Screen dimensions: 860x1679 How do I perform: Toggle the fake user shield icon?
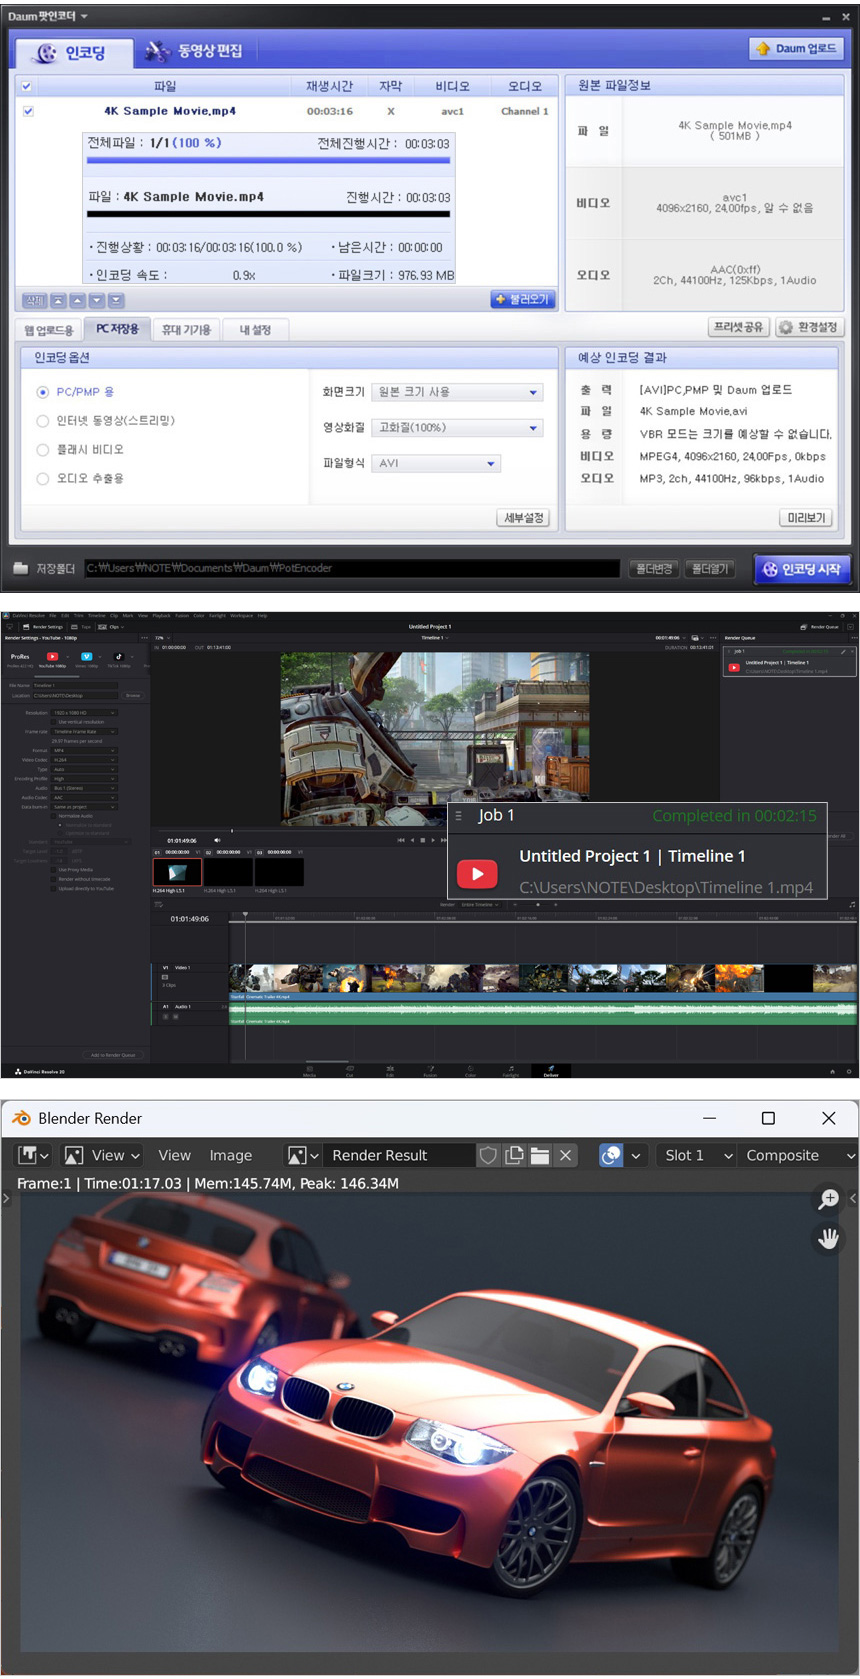tap(488, 1155)
